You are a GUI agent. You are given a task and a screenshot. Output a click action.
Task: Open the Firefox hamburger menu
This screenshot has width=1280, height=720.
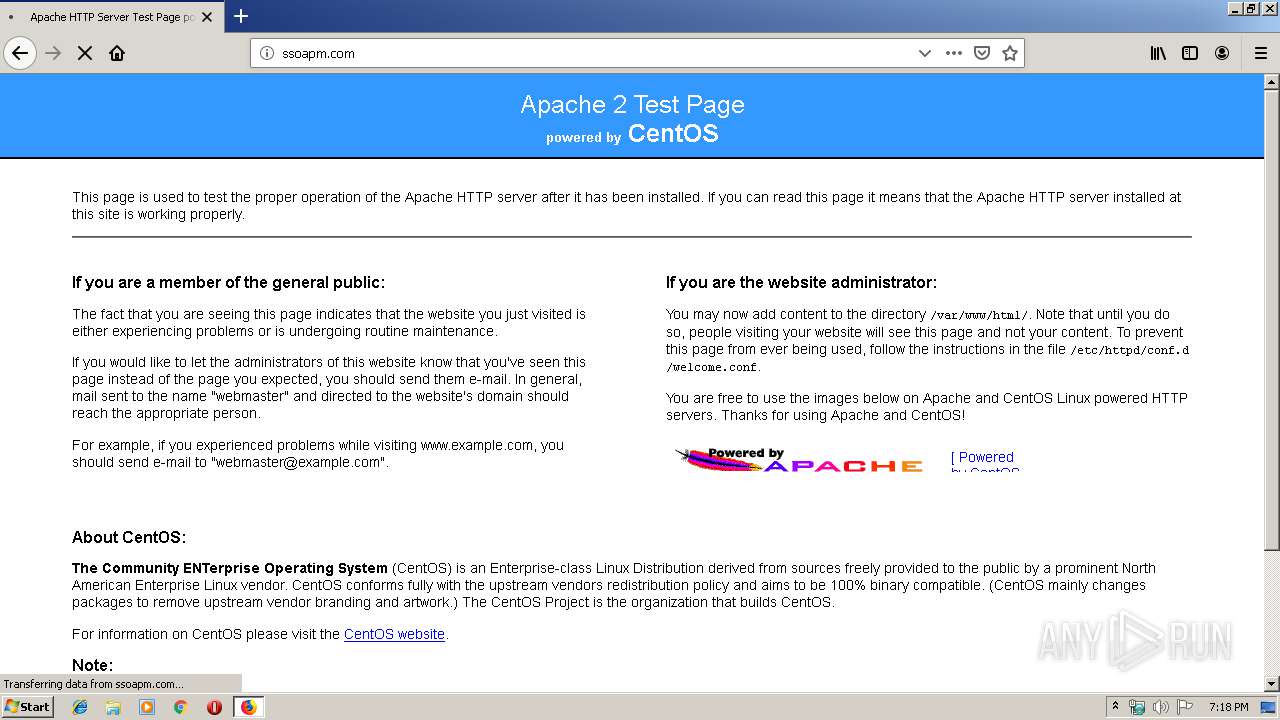pos(1260,53)
